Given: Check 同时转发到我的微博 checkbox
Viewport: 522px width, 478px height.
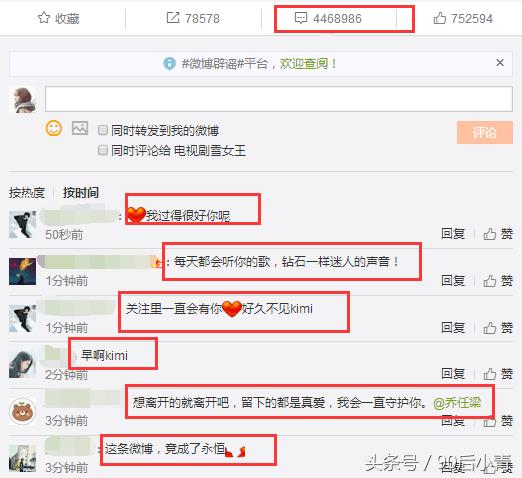Looking at the screenshot, I should (103, 130).
